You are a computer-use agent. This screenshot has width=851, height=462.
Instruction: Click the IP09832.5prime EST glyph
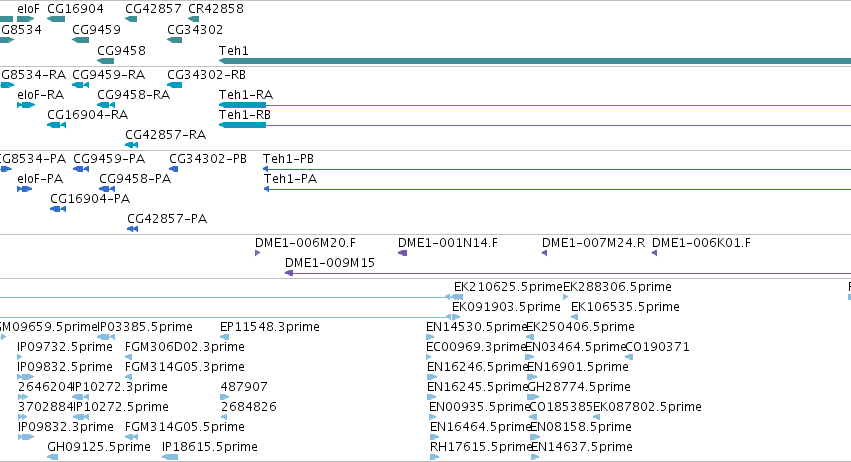coord(26,377)
